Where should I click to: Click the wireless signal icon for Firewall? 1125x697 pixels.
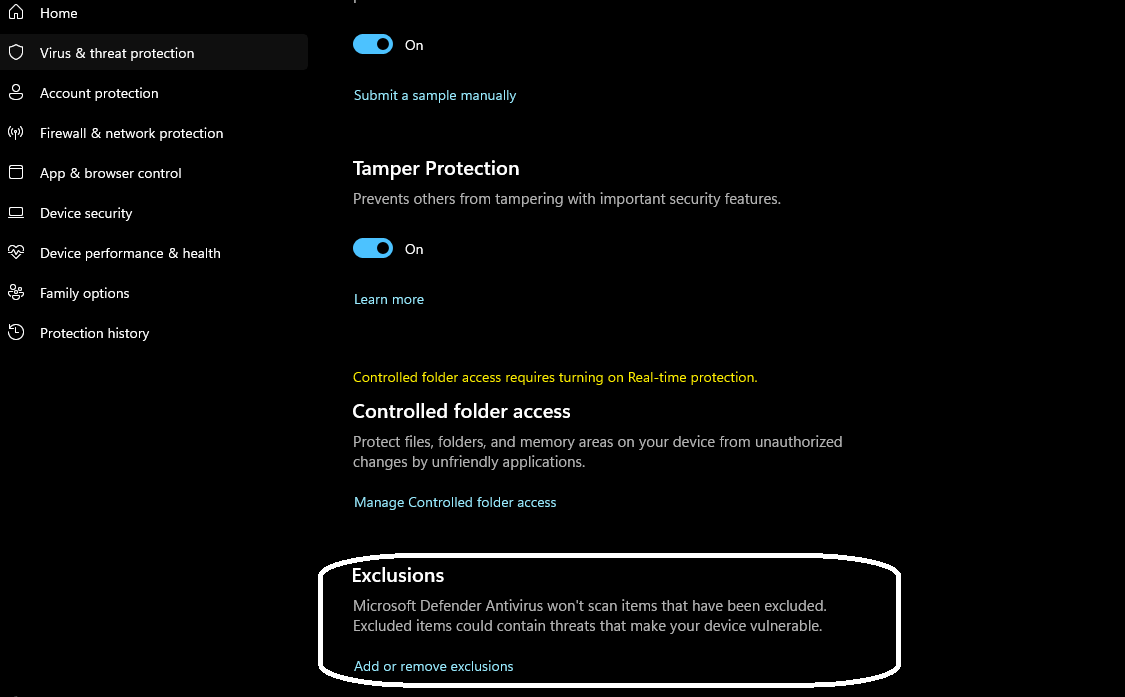(16, 133)
